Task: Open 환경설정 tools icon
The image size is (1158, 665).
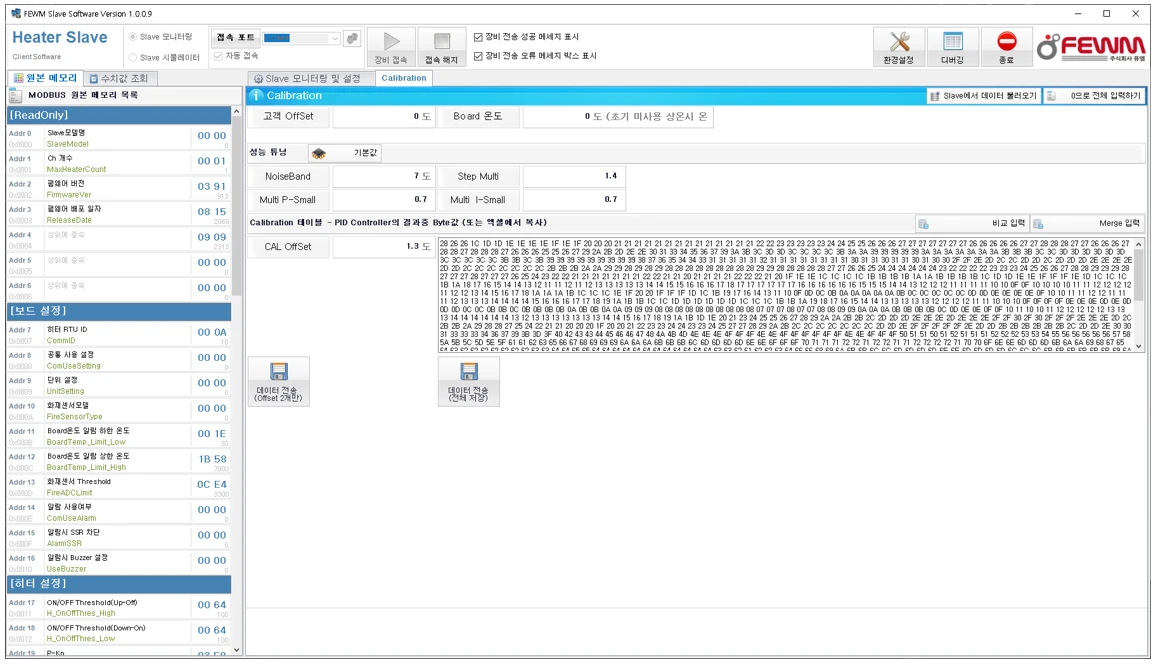Action: [899, 41]
